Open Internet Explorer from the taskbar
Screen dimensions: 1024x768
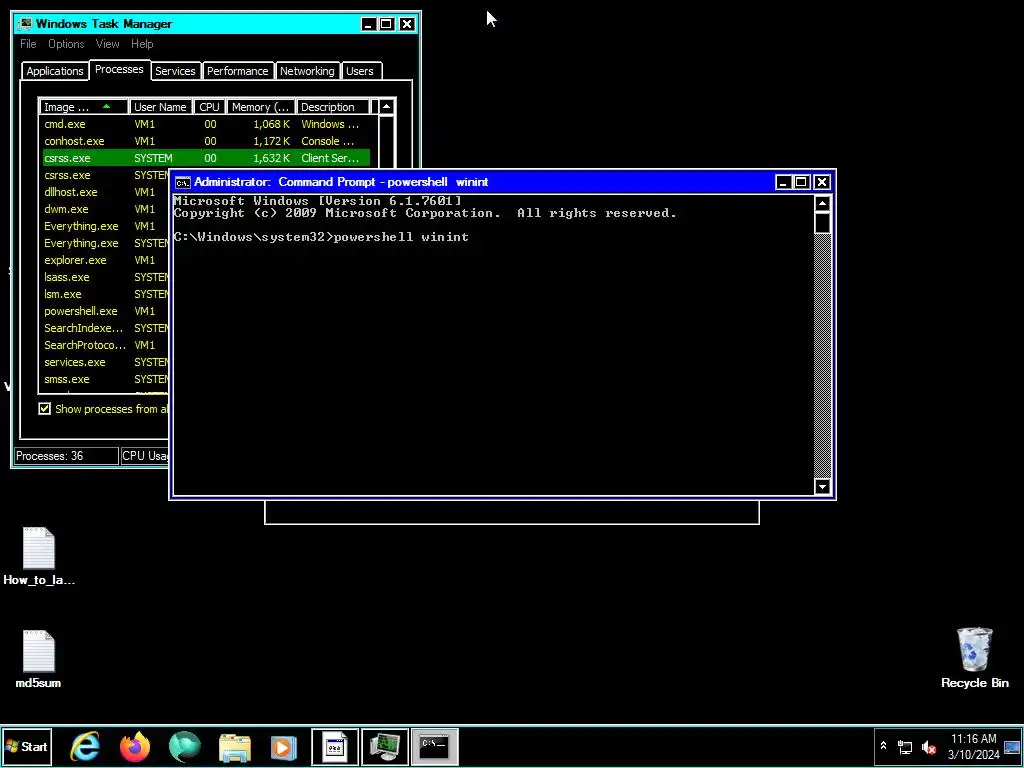[x=85, y=746]
